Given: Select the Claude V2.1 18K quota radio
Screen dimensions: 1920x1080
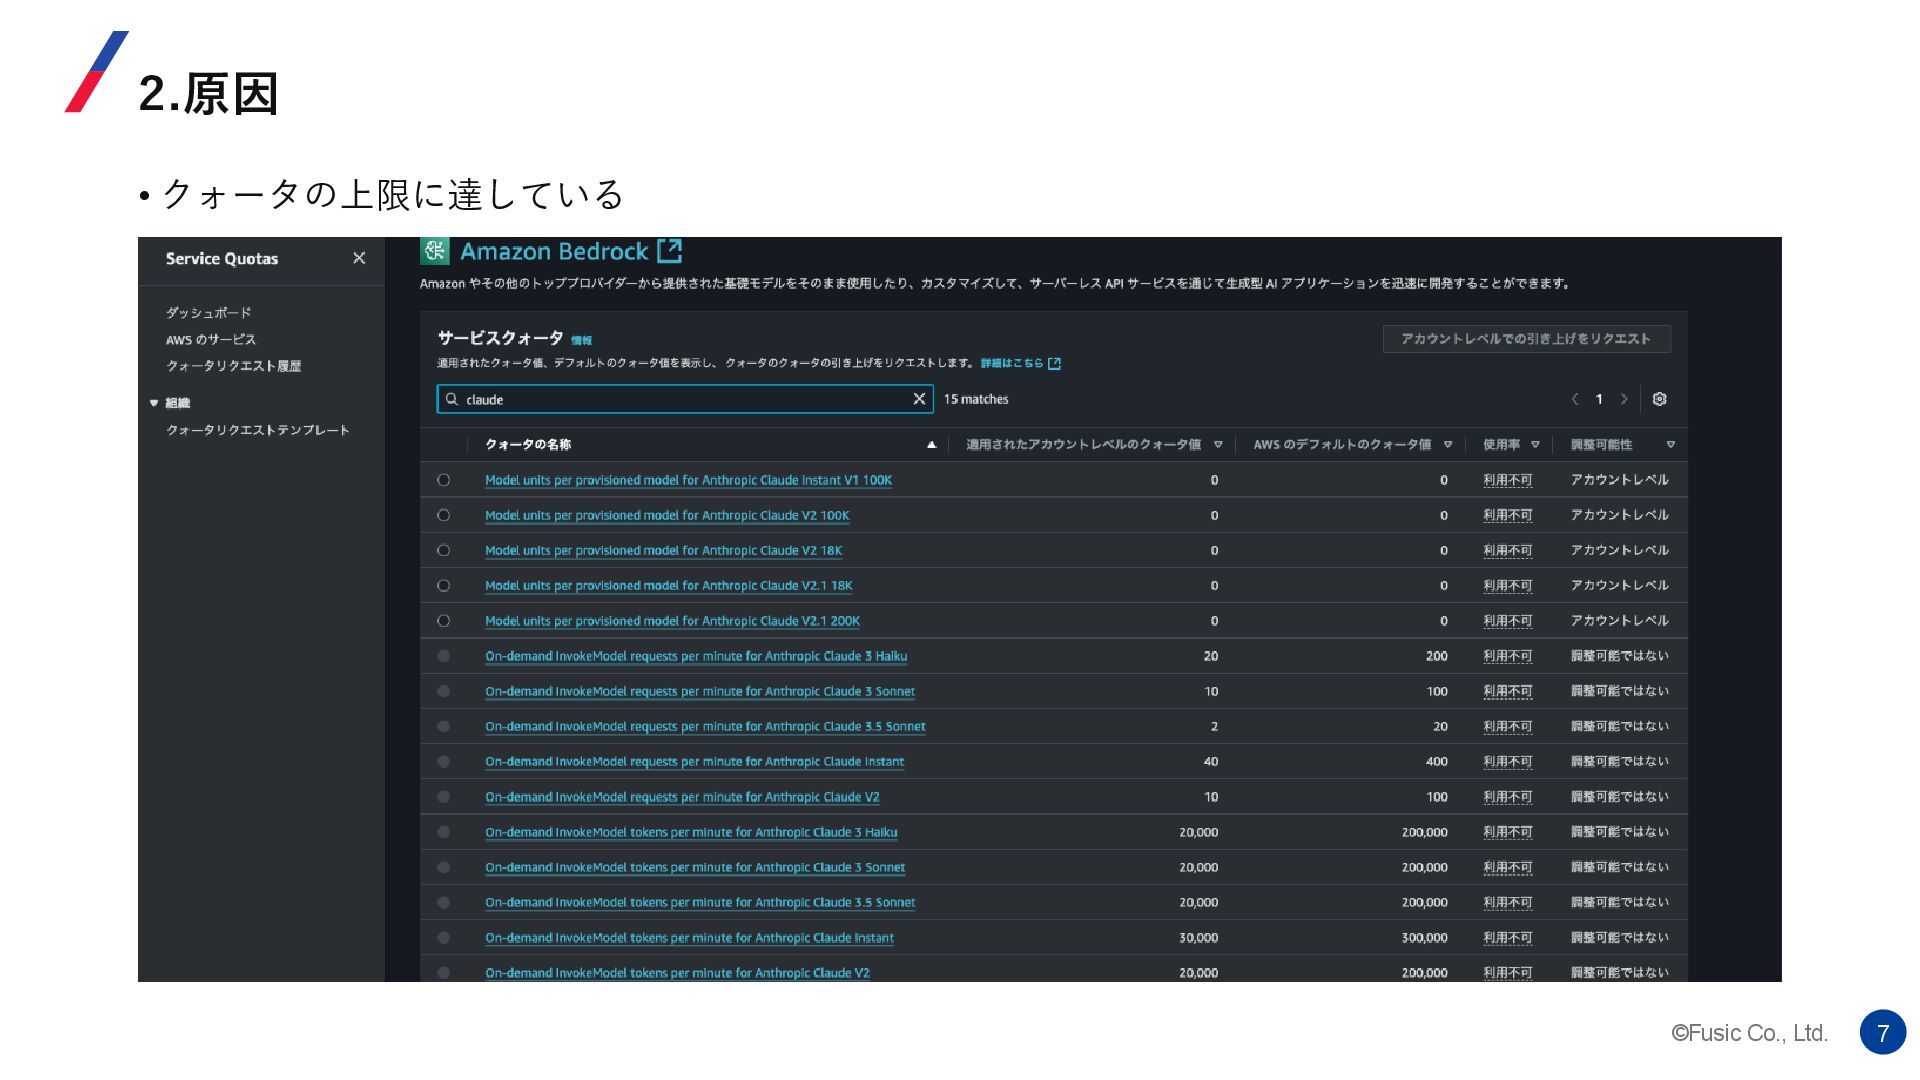Looking at the screenshot, I should [444, 586].
